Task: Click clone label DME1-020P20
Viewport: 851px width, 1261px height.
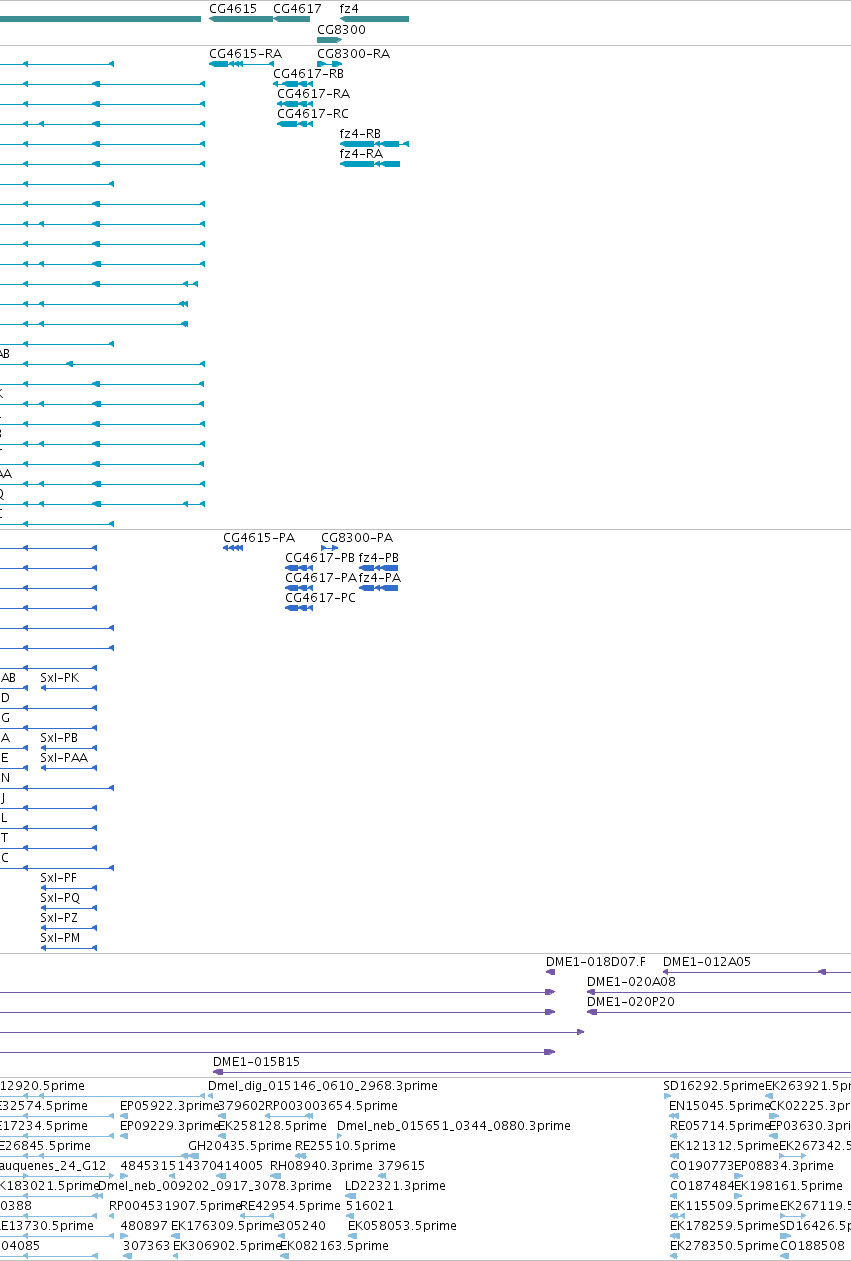Action: [631, 1002]
